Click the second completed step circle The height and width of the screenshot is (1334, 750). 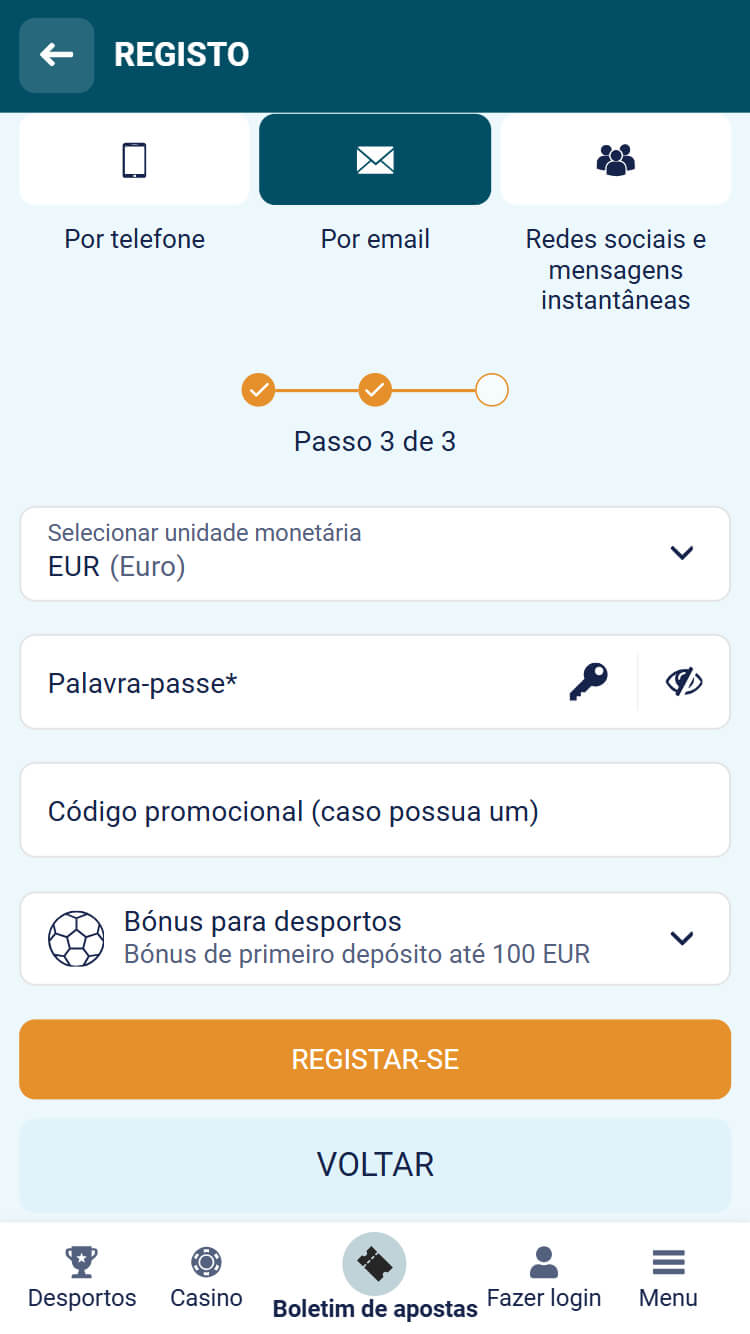375,389
